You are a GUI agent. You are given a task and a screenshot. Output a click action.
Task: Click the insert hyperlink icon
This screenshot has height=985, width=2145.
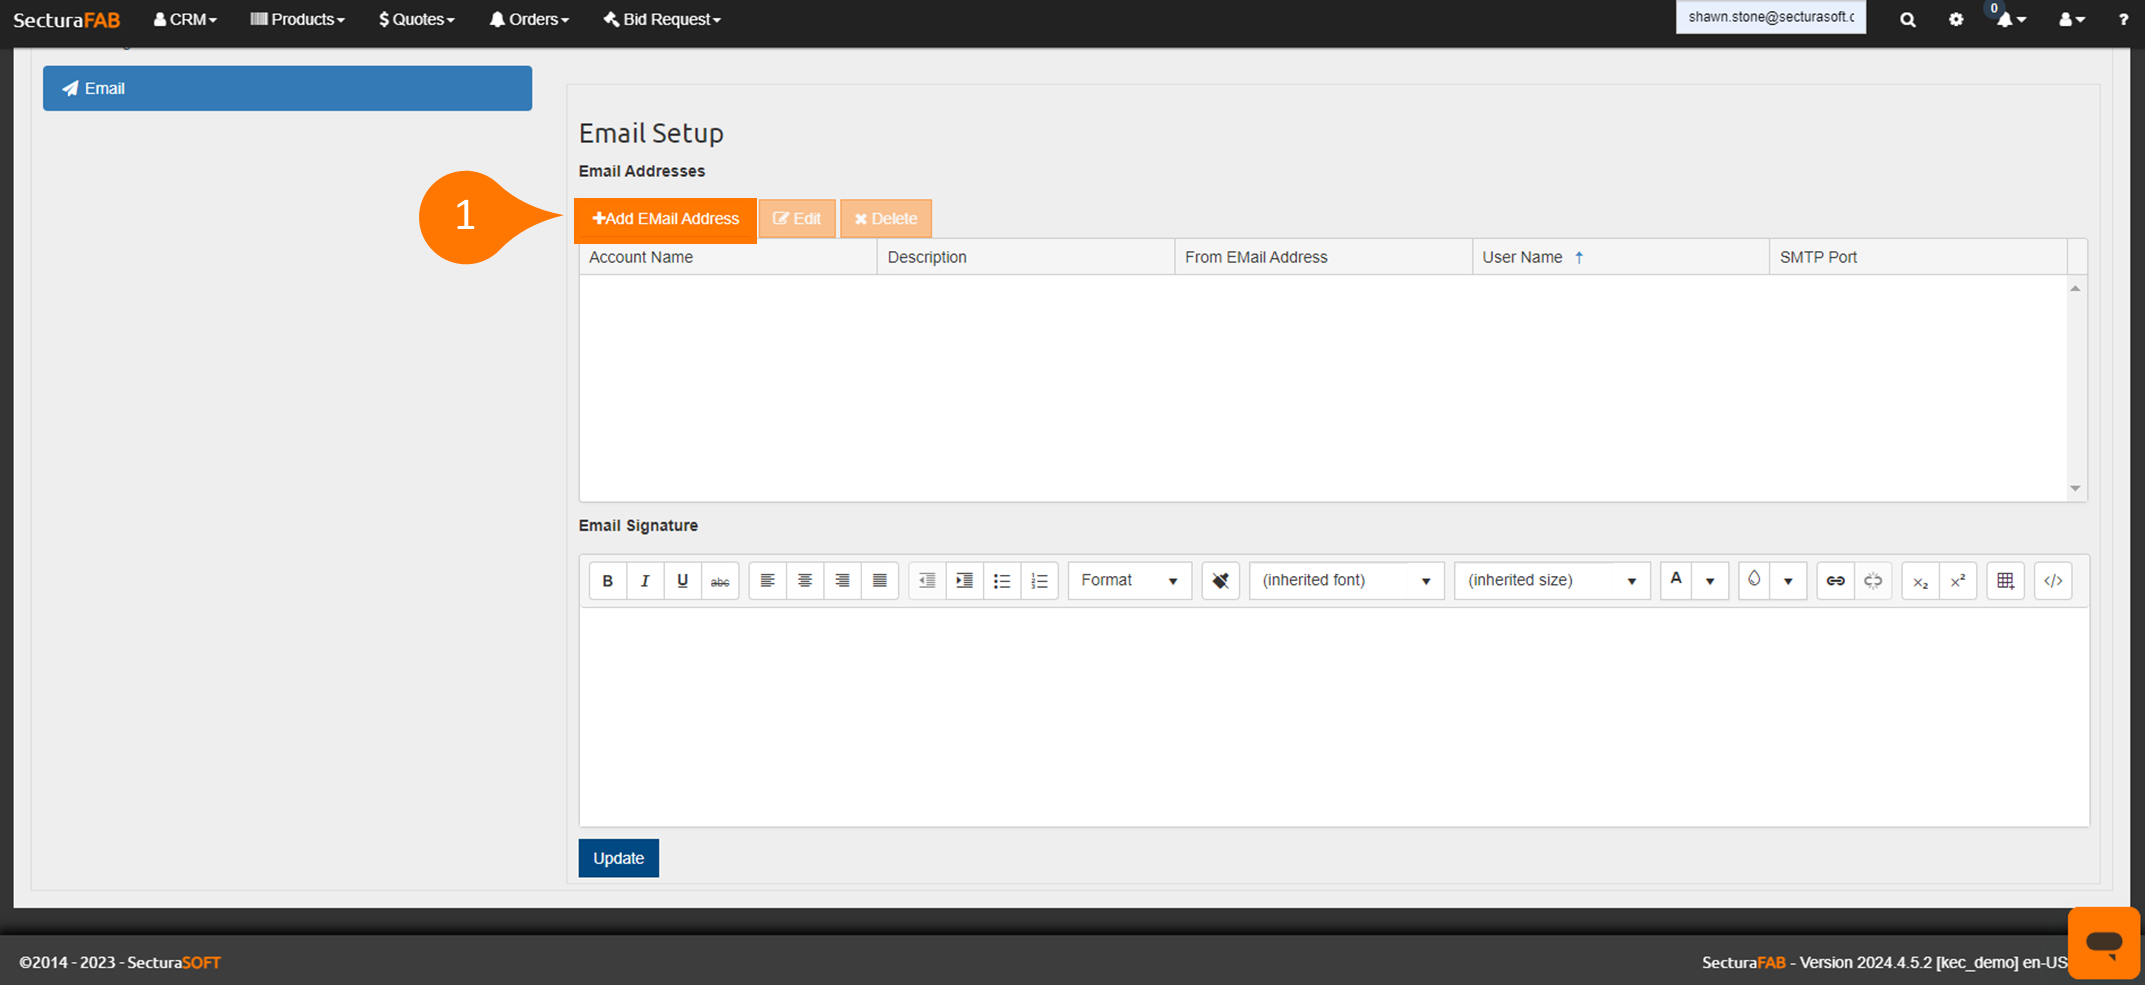point(1835,581)
